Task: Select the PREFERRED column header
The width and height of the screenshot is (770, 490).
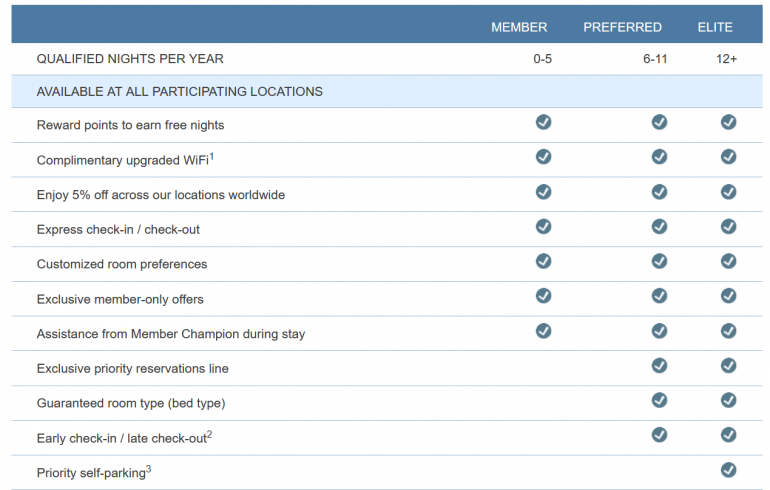Action: tap(622, 27)
